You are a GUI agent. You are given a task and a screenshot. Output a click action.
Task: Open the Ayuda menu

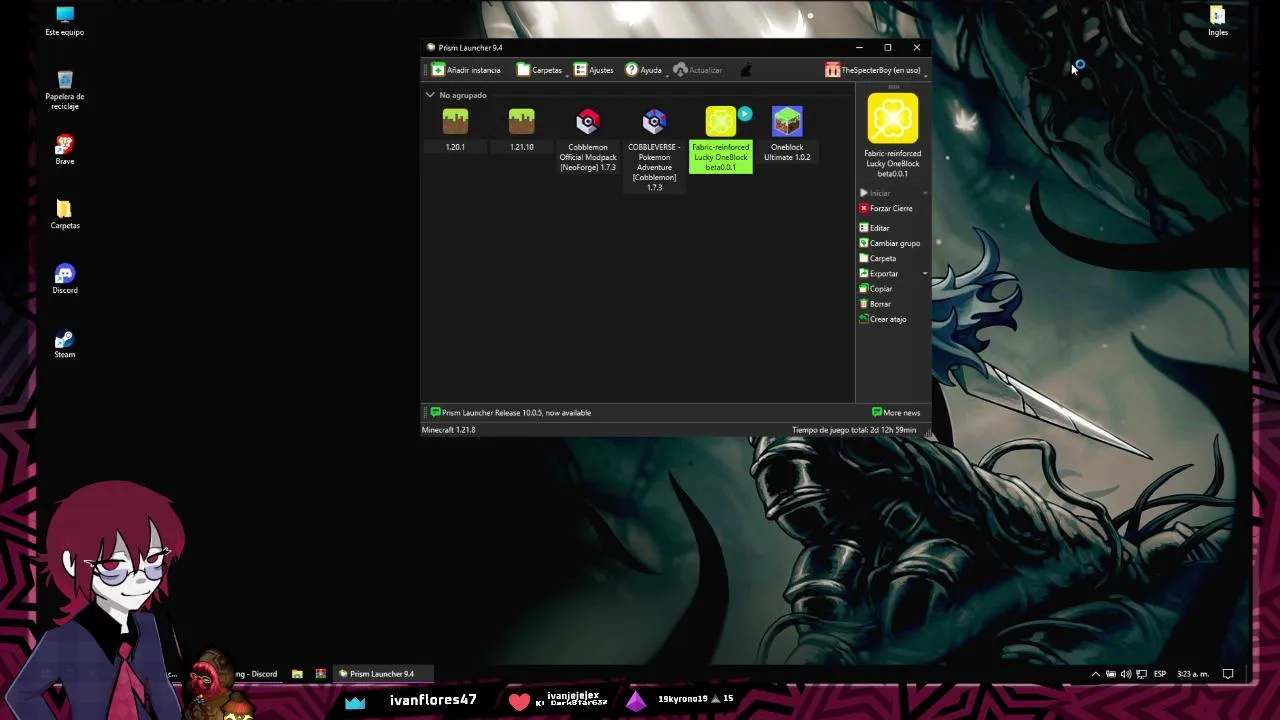click(644, 70)
